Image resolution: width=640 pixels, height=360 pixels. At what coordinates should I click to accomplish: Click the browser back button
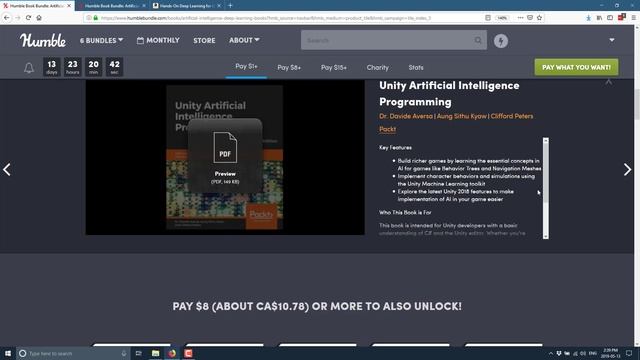pos(7,18)
